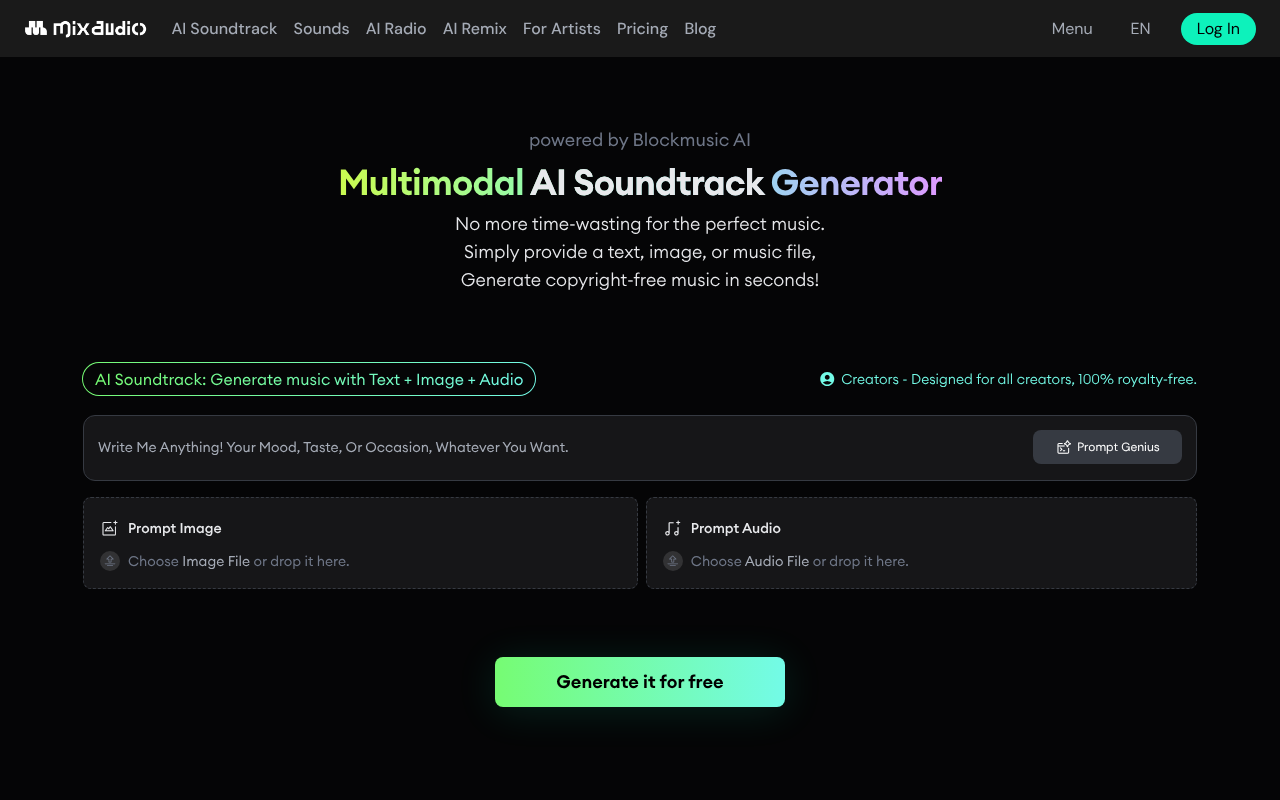Open the Menu dropdown
1280x800 pixels.
(x=1071, y=28)
